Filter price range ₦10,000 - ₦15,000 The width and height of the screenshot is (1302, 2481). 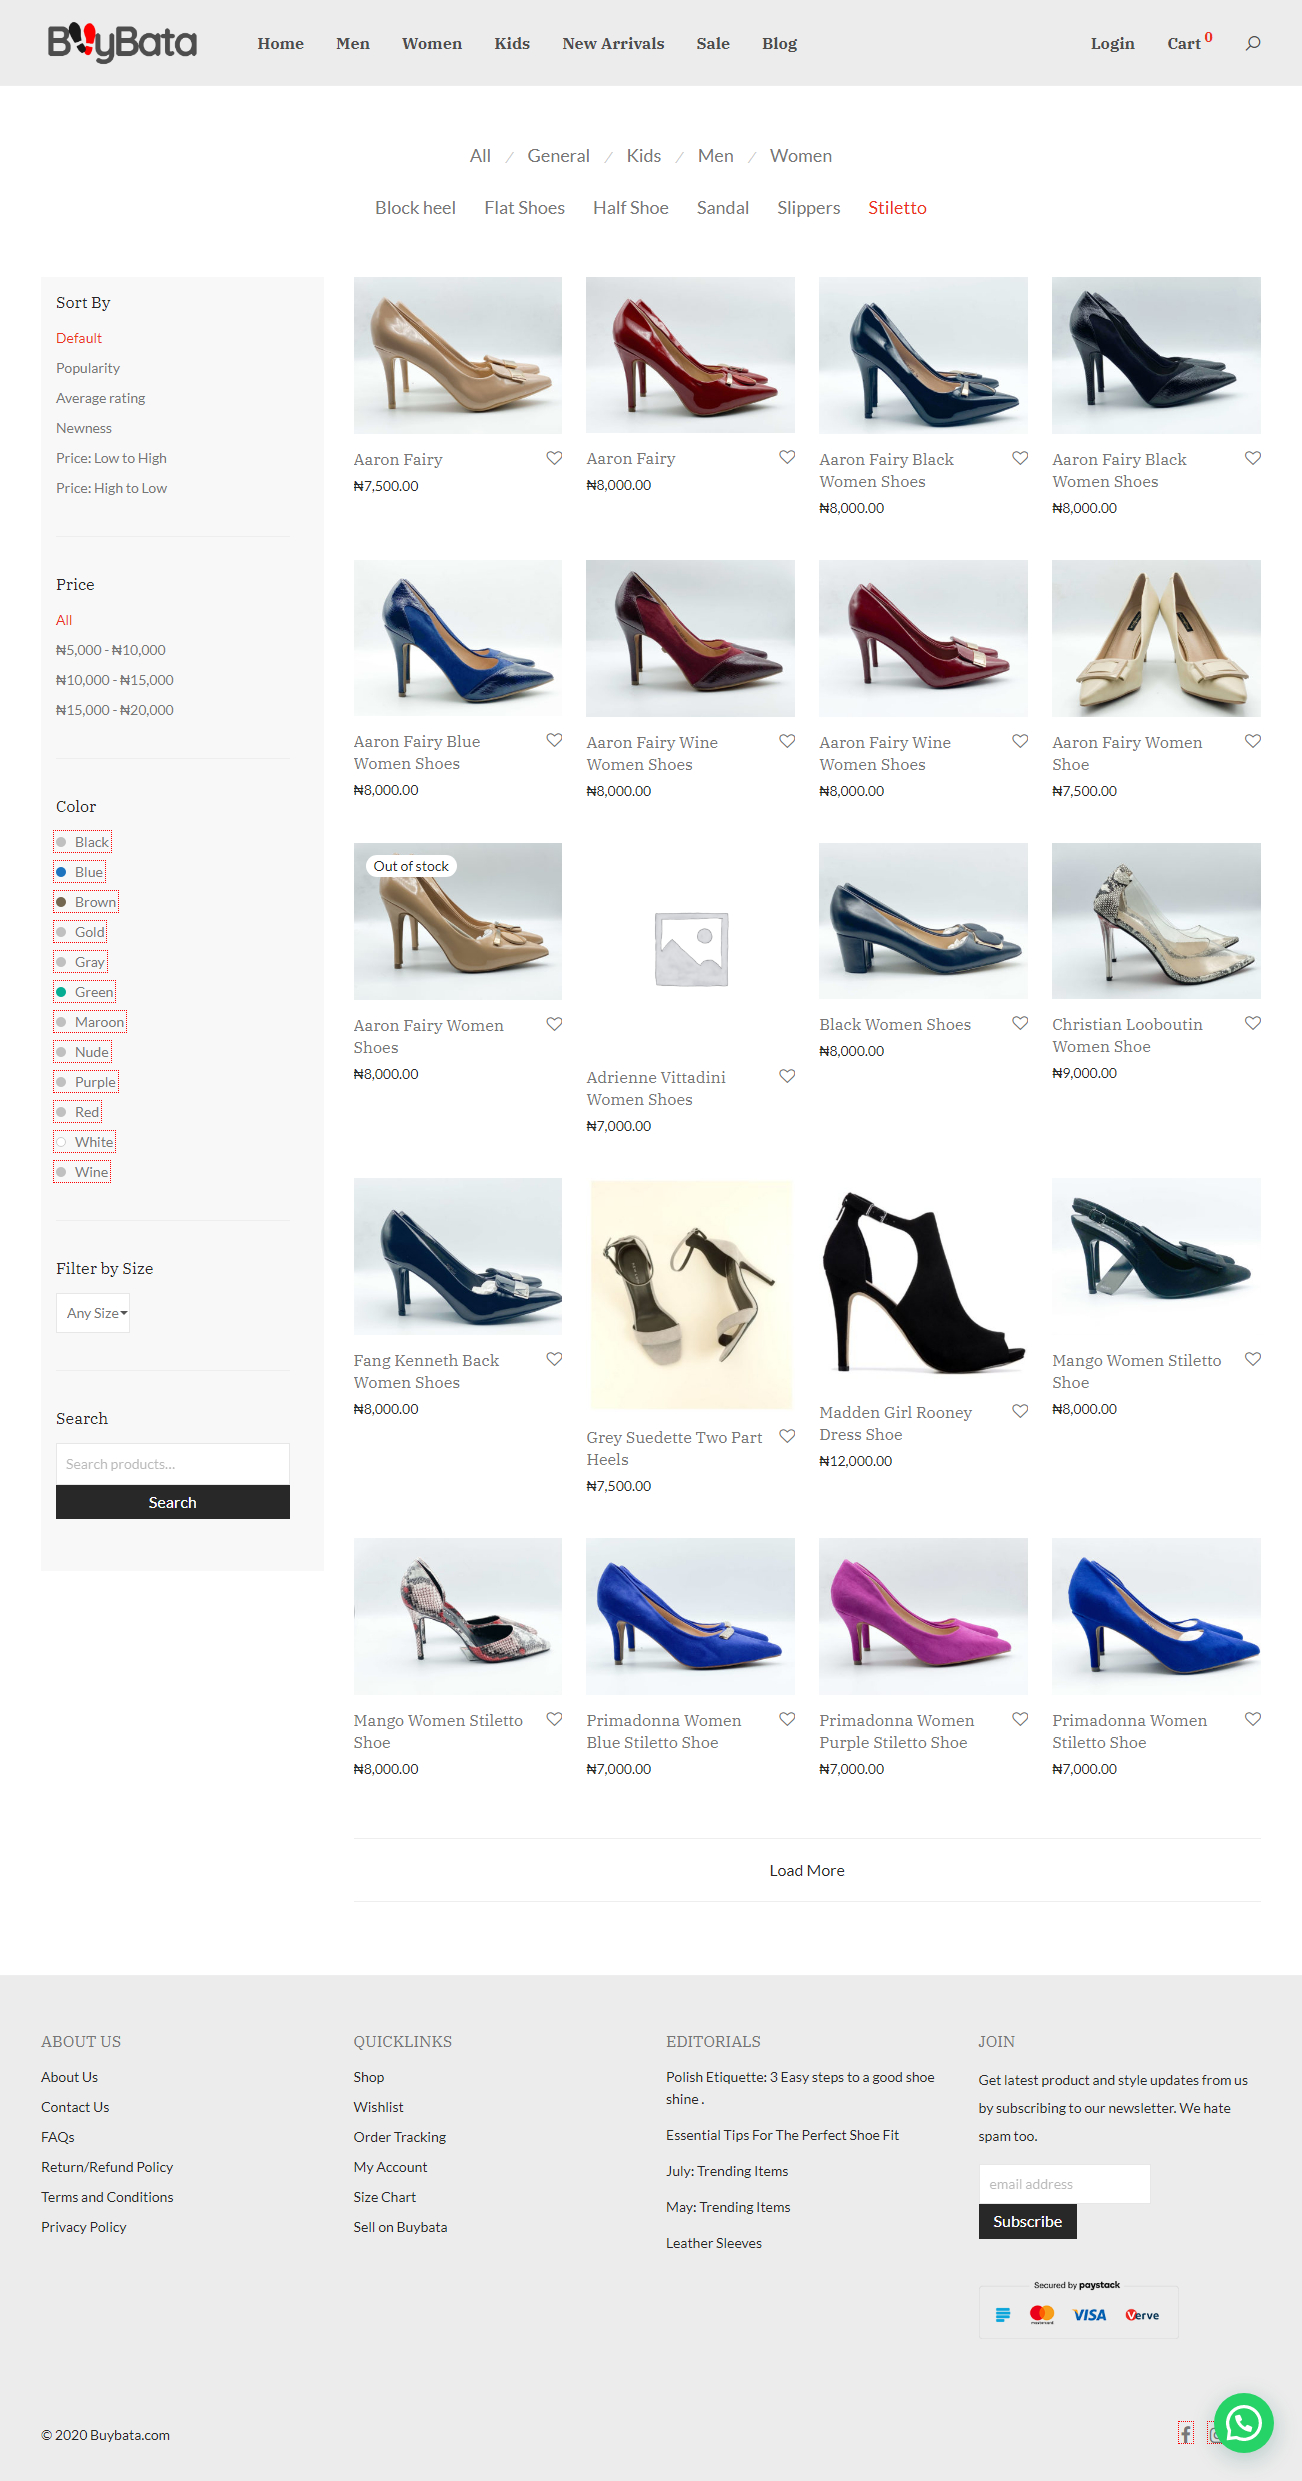115,680
